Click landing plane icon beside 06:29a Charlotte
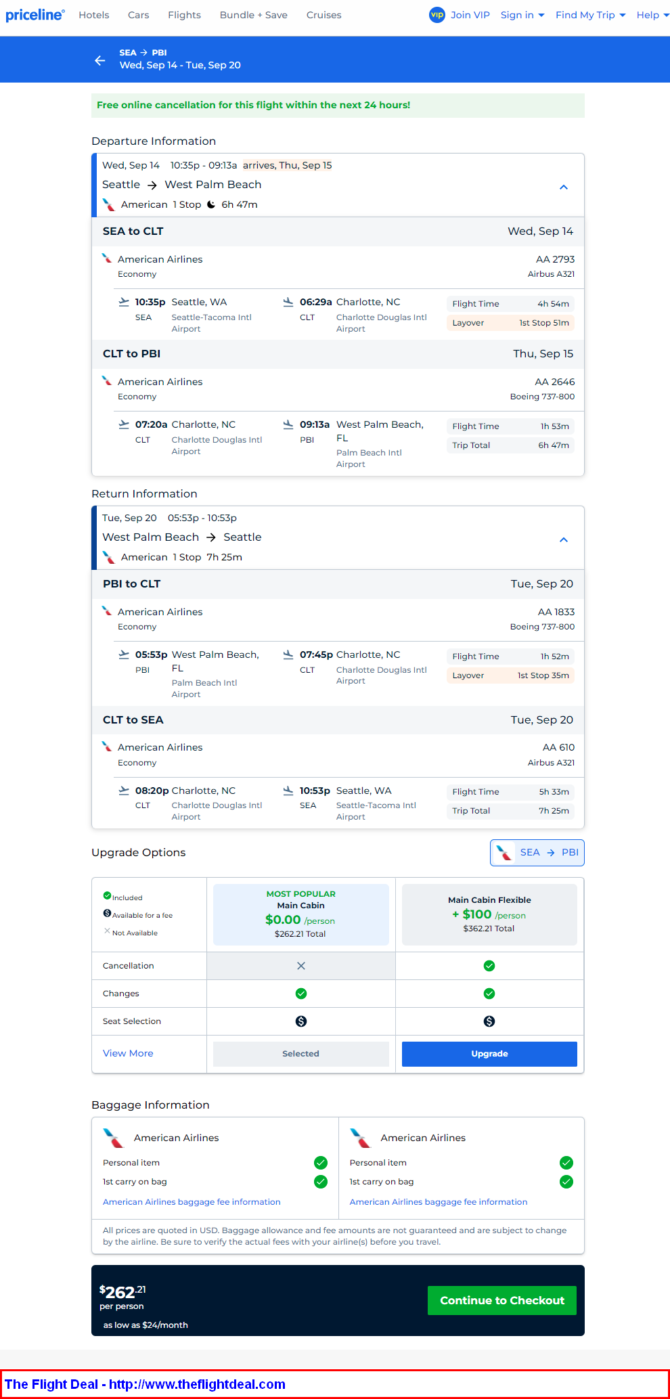This screenshot has height=1399, width=670. 288,302
